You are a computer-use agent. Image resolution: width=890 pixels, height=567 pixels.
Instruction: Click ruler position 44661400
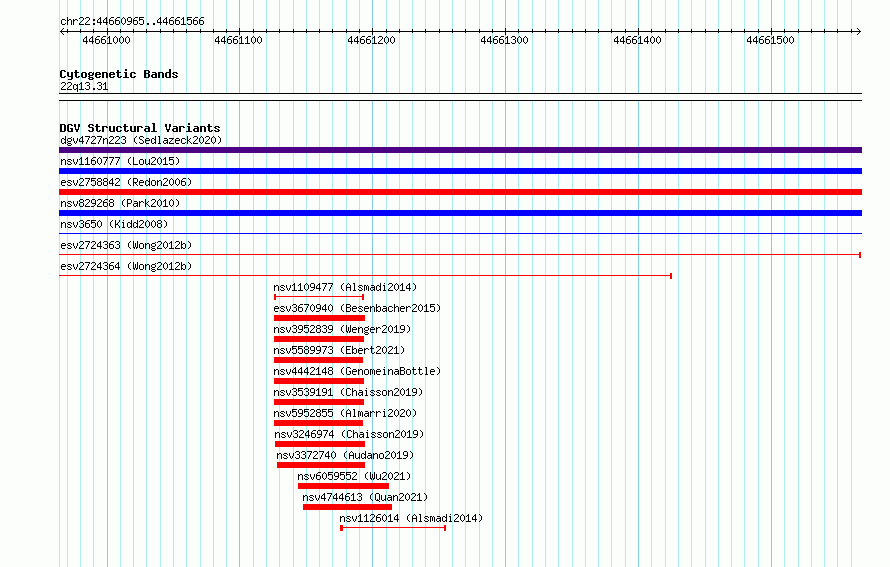pyautogui.click(x=637, y=40)
